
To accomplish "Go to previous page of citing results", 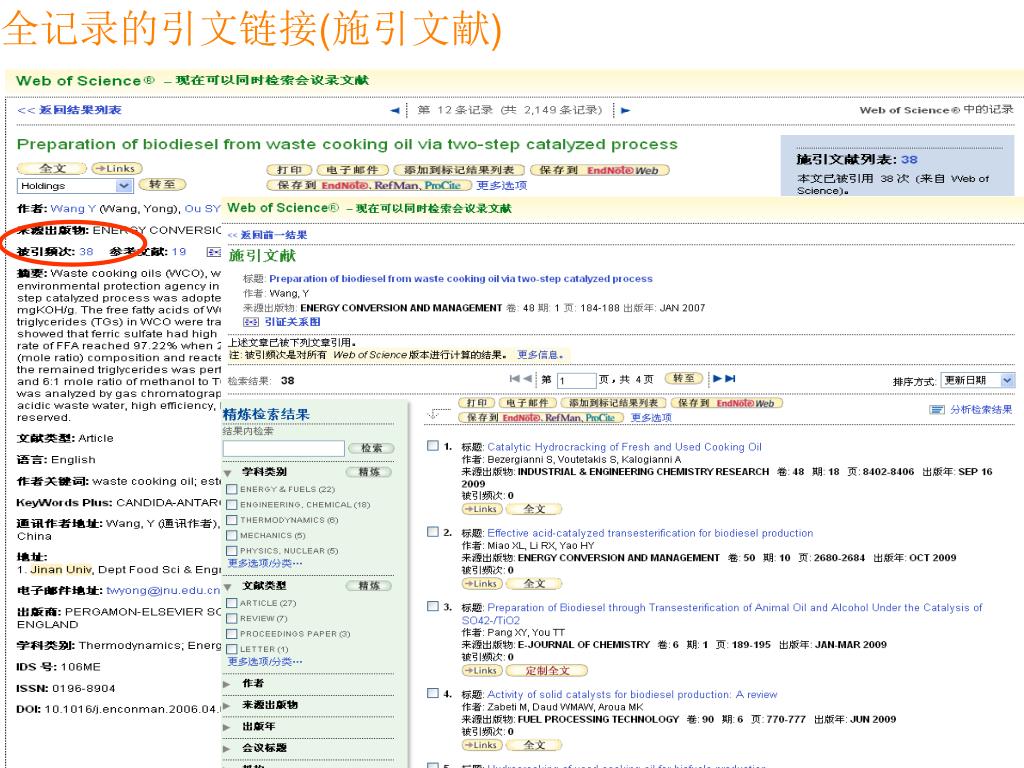I will coord(528,378).
